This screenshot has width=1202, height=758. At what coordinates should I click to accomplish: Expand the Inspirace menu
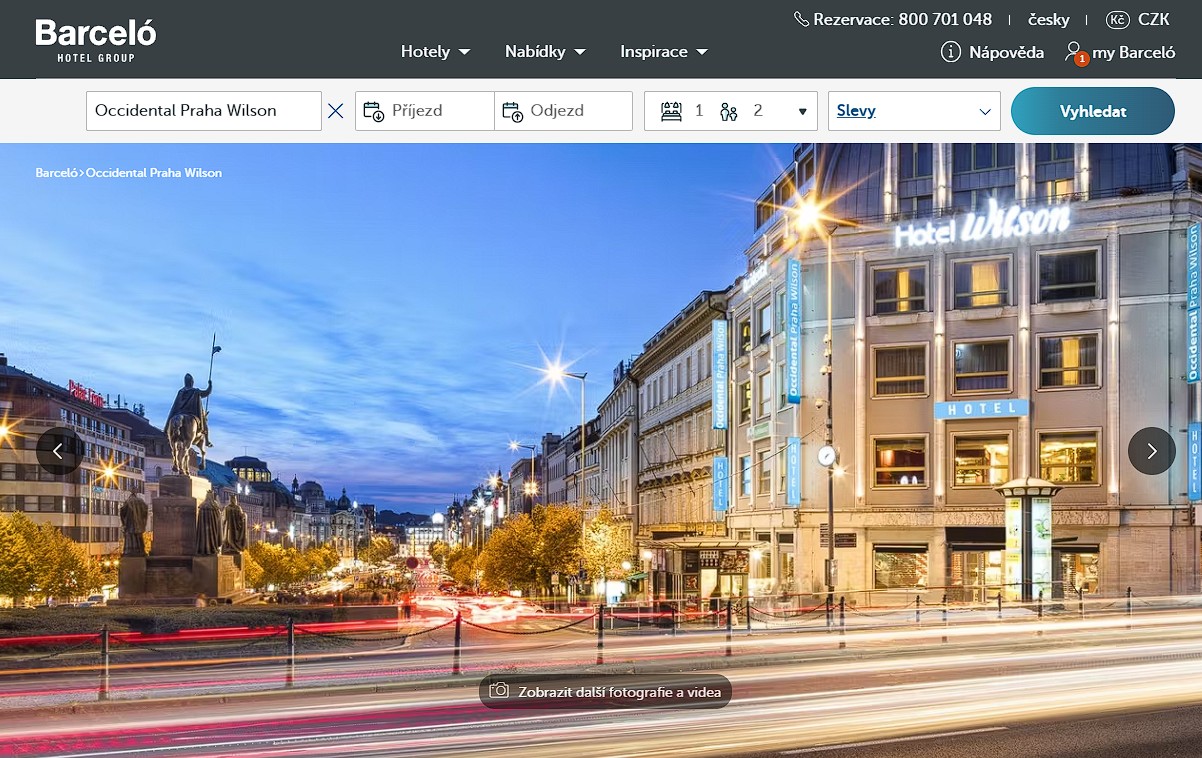pos(664,52)
